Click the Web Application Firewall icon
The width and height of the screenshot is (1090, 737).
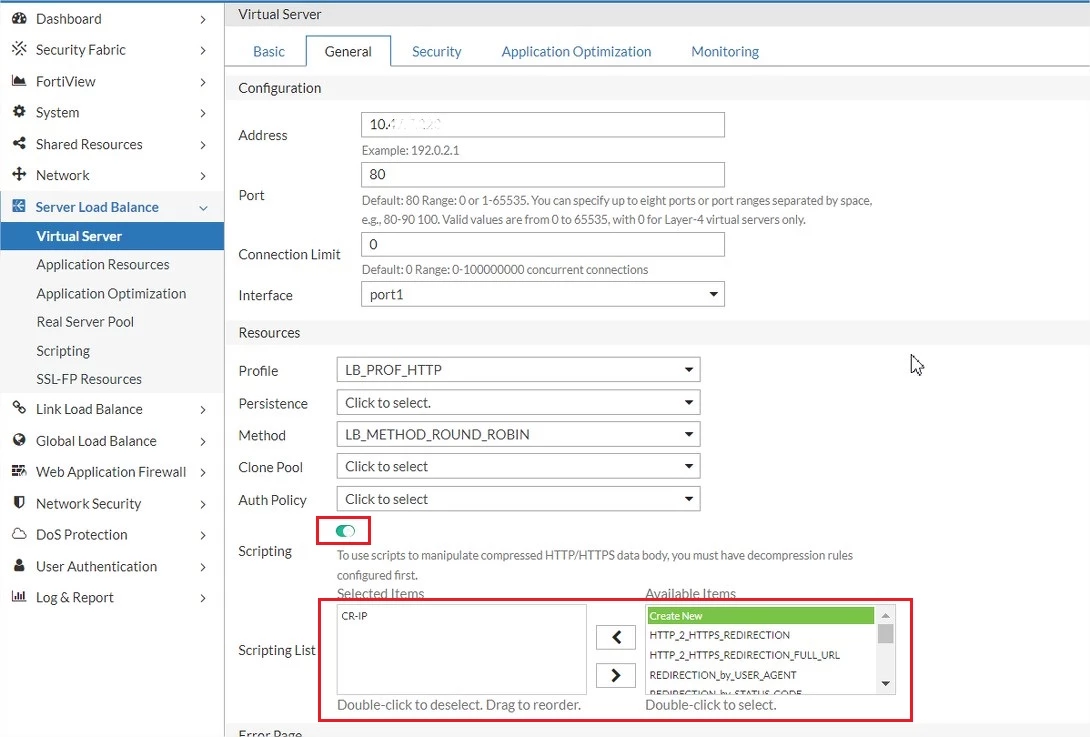[x=19, y=471]
